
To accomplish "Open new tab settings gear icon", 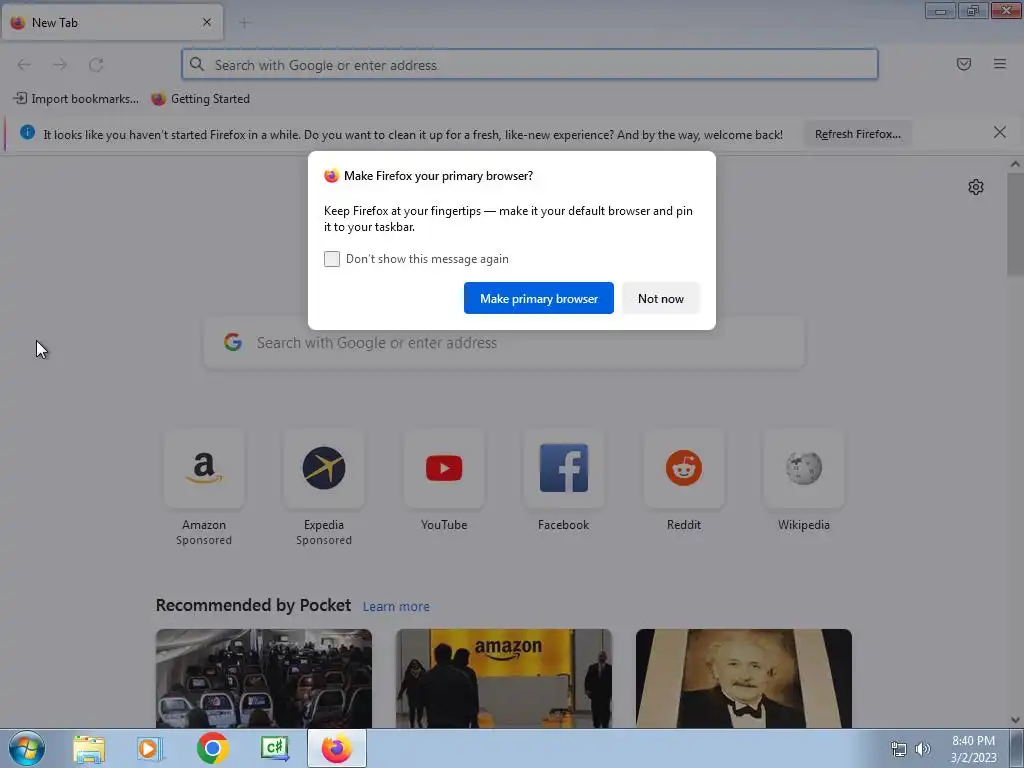I will [976, 187].
